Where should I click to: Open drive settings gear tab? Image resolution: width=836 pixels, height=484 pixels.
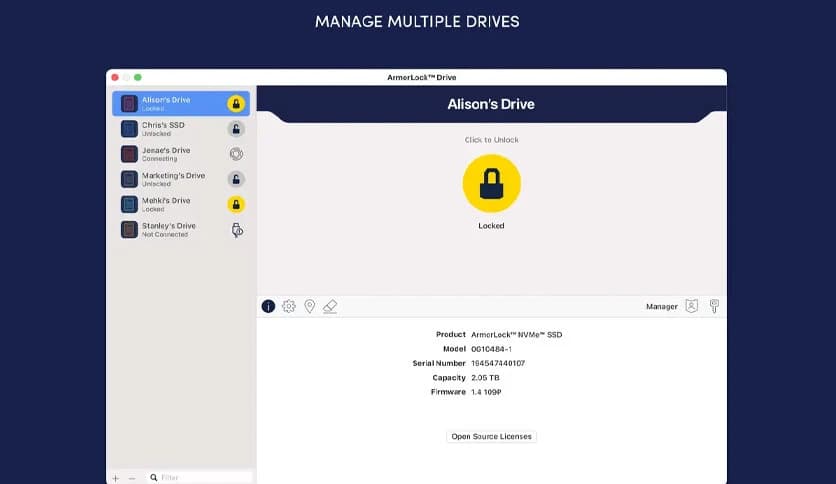(289, 306)
